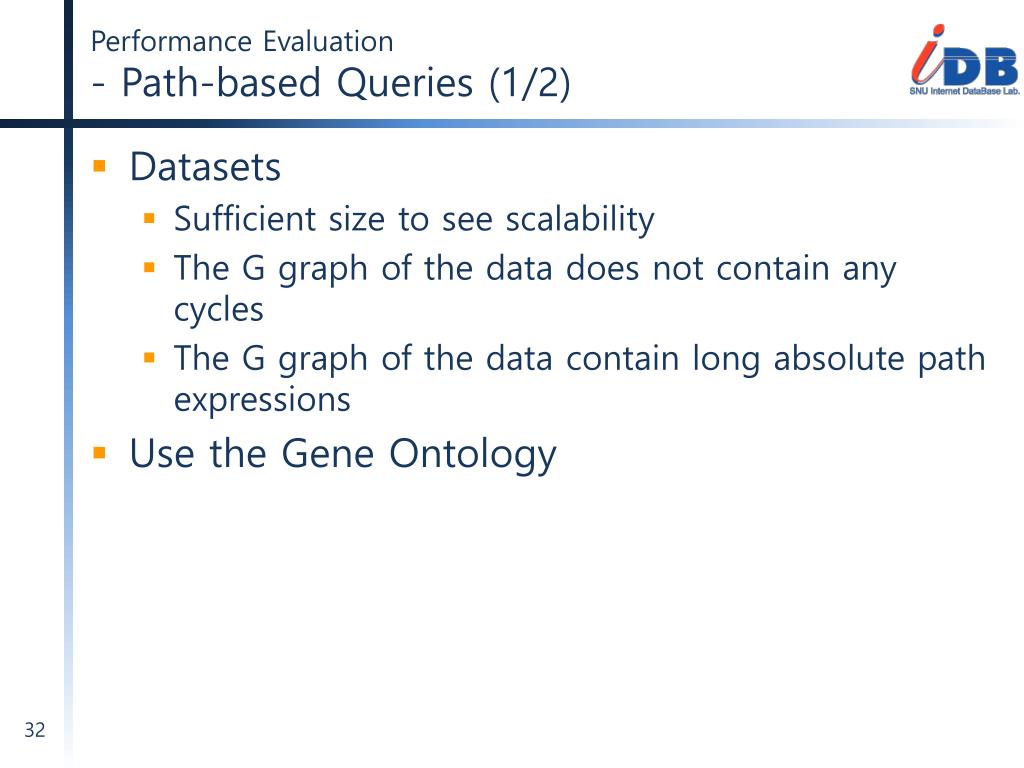Click the text 'contain long absolute path'
This screenshot has width=1024, height=768.
(776, 359)
